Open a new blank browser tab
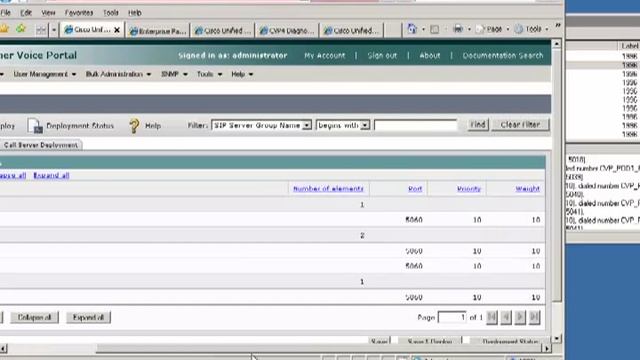Image resolution: width=640 pixels, height=360 pixels. (393, 31)
